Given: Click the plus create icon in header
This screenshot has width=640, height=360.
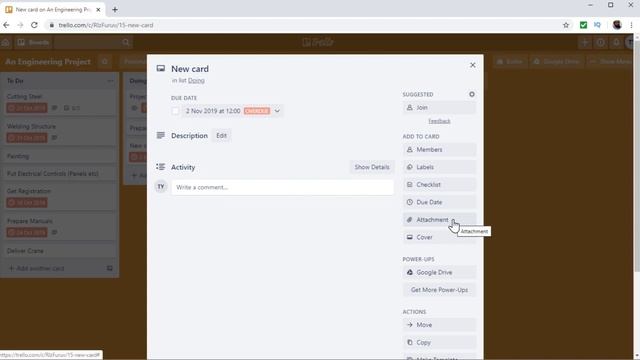Looking at the screenshot, I should click(x=584, y=42).
